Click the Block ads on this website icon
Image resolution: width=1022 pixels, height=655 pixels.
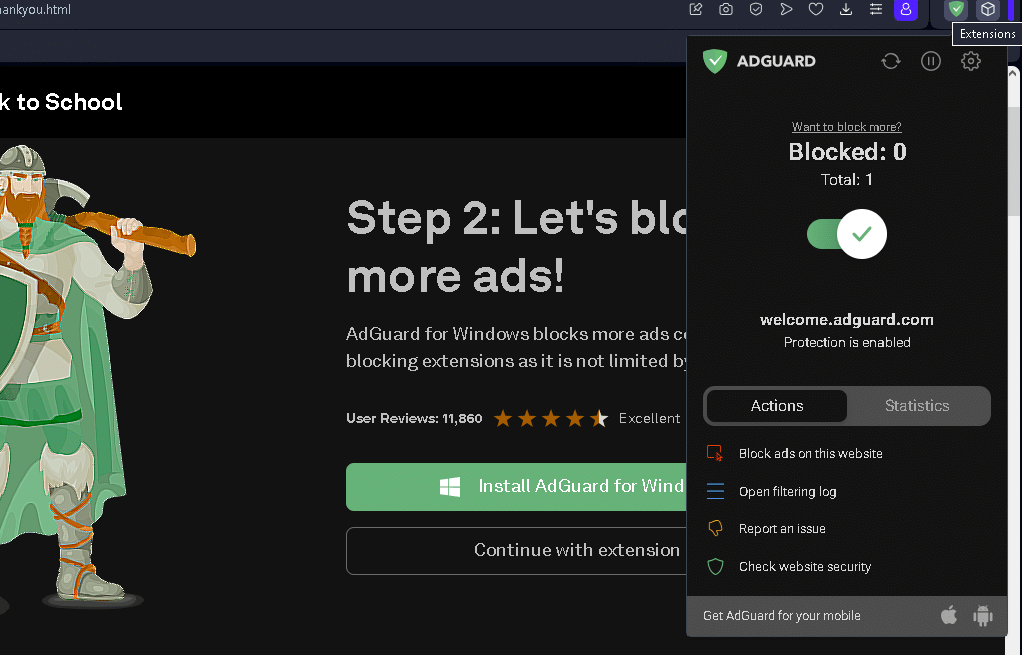click(x=715, y=453)
